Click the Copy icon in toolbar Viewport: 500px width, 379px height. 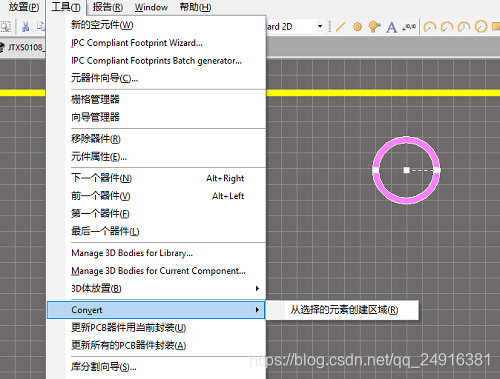(41, 26)
